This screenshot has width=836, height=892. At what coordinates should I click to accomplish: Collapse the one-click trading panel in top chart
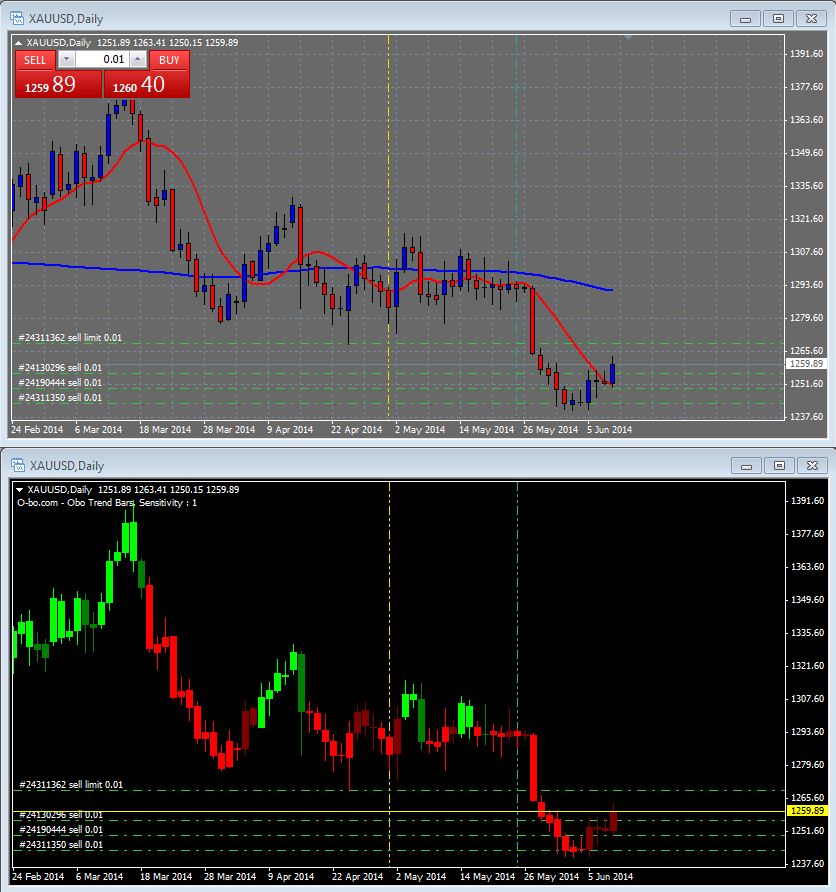[x=18, y=42]
